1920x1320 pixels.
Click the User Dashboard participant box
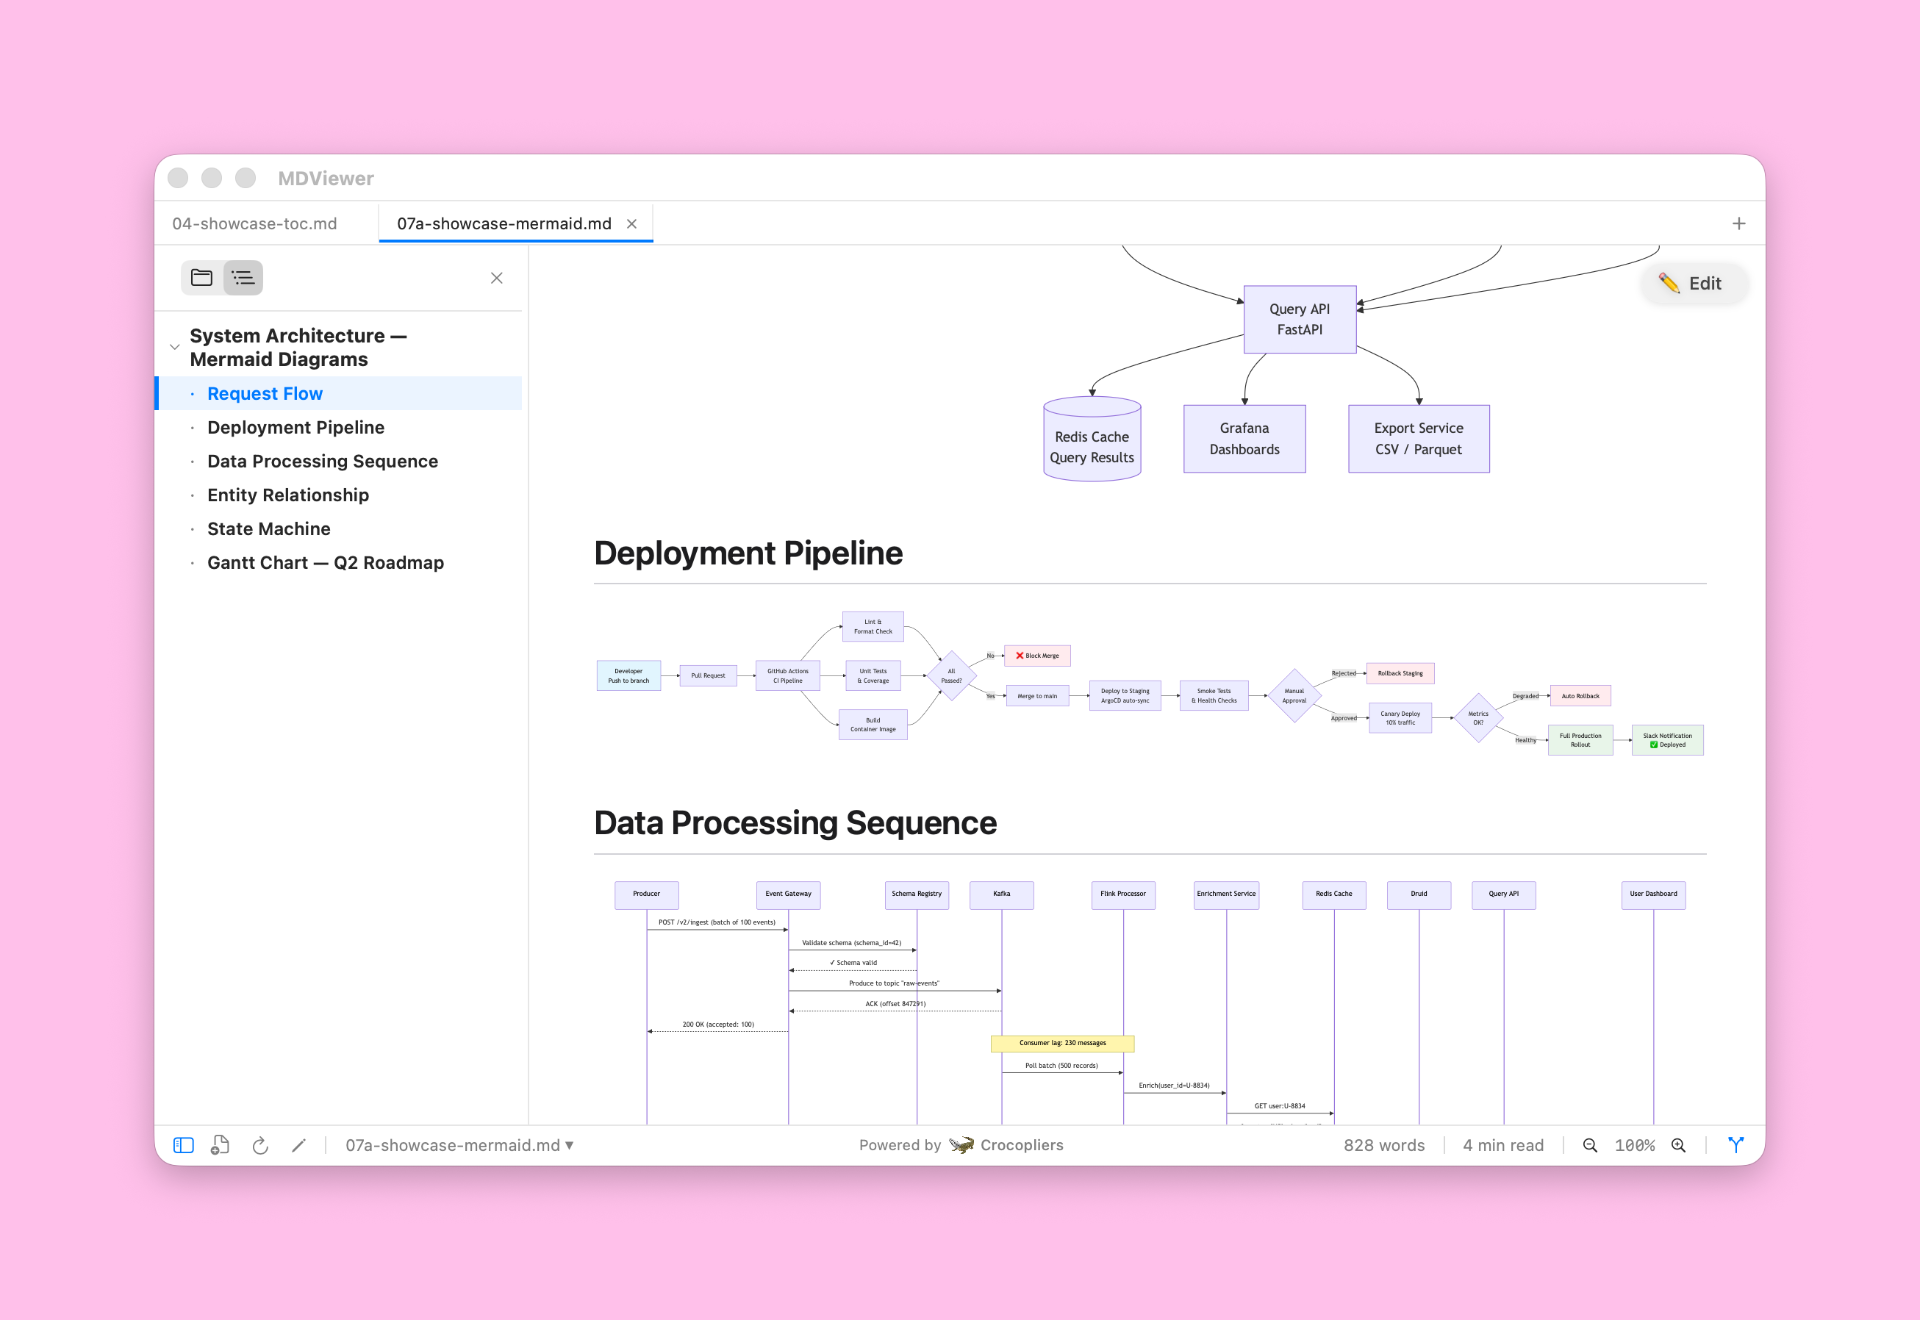[1653, 894]
